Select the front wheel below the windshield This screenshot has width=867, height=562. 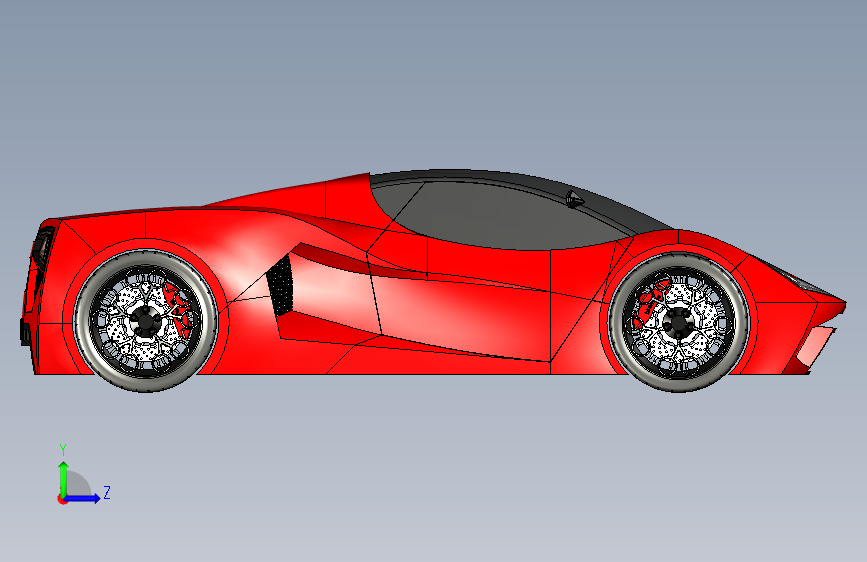pos(678,322)
